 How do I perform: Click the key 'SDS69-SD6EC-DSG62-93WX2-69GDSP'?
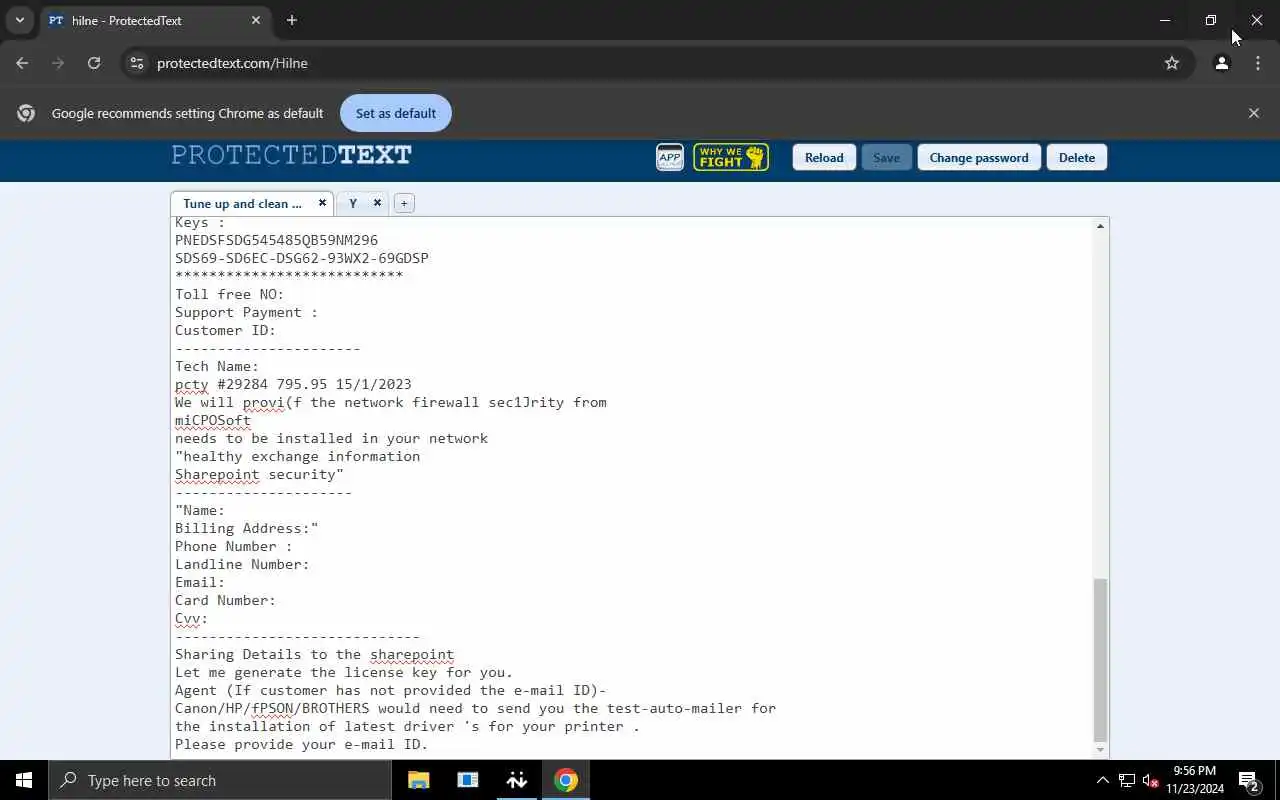click(x=302, y=258)
